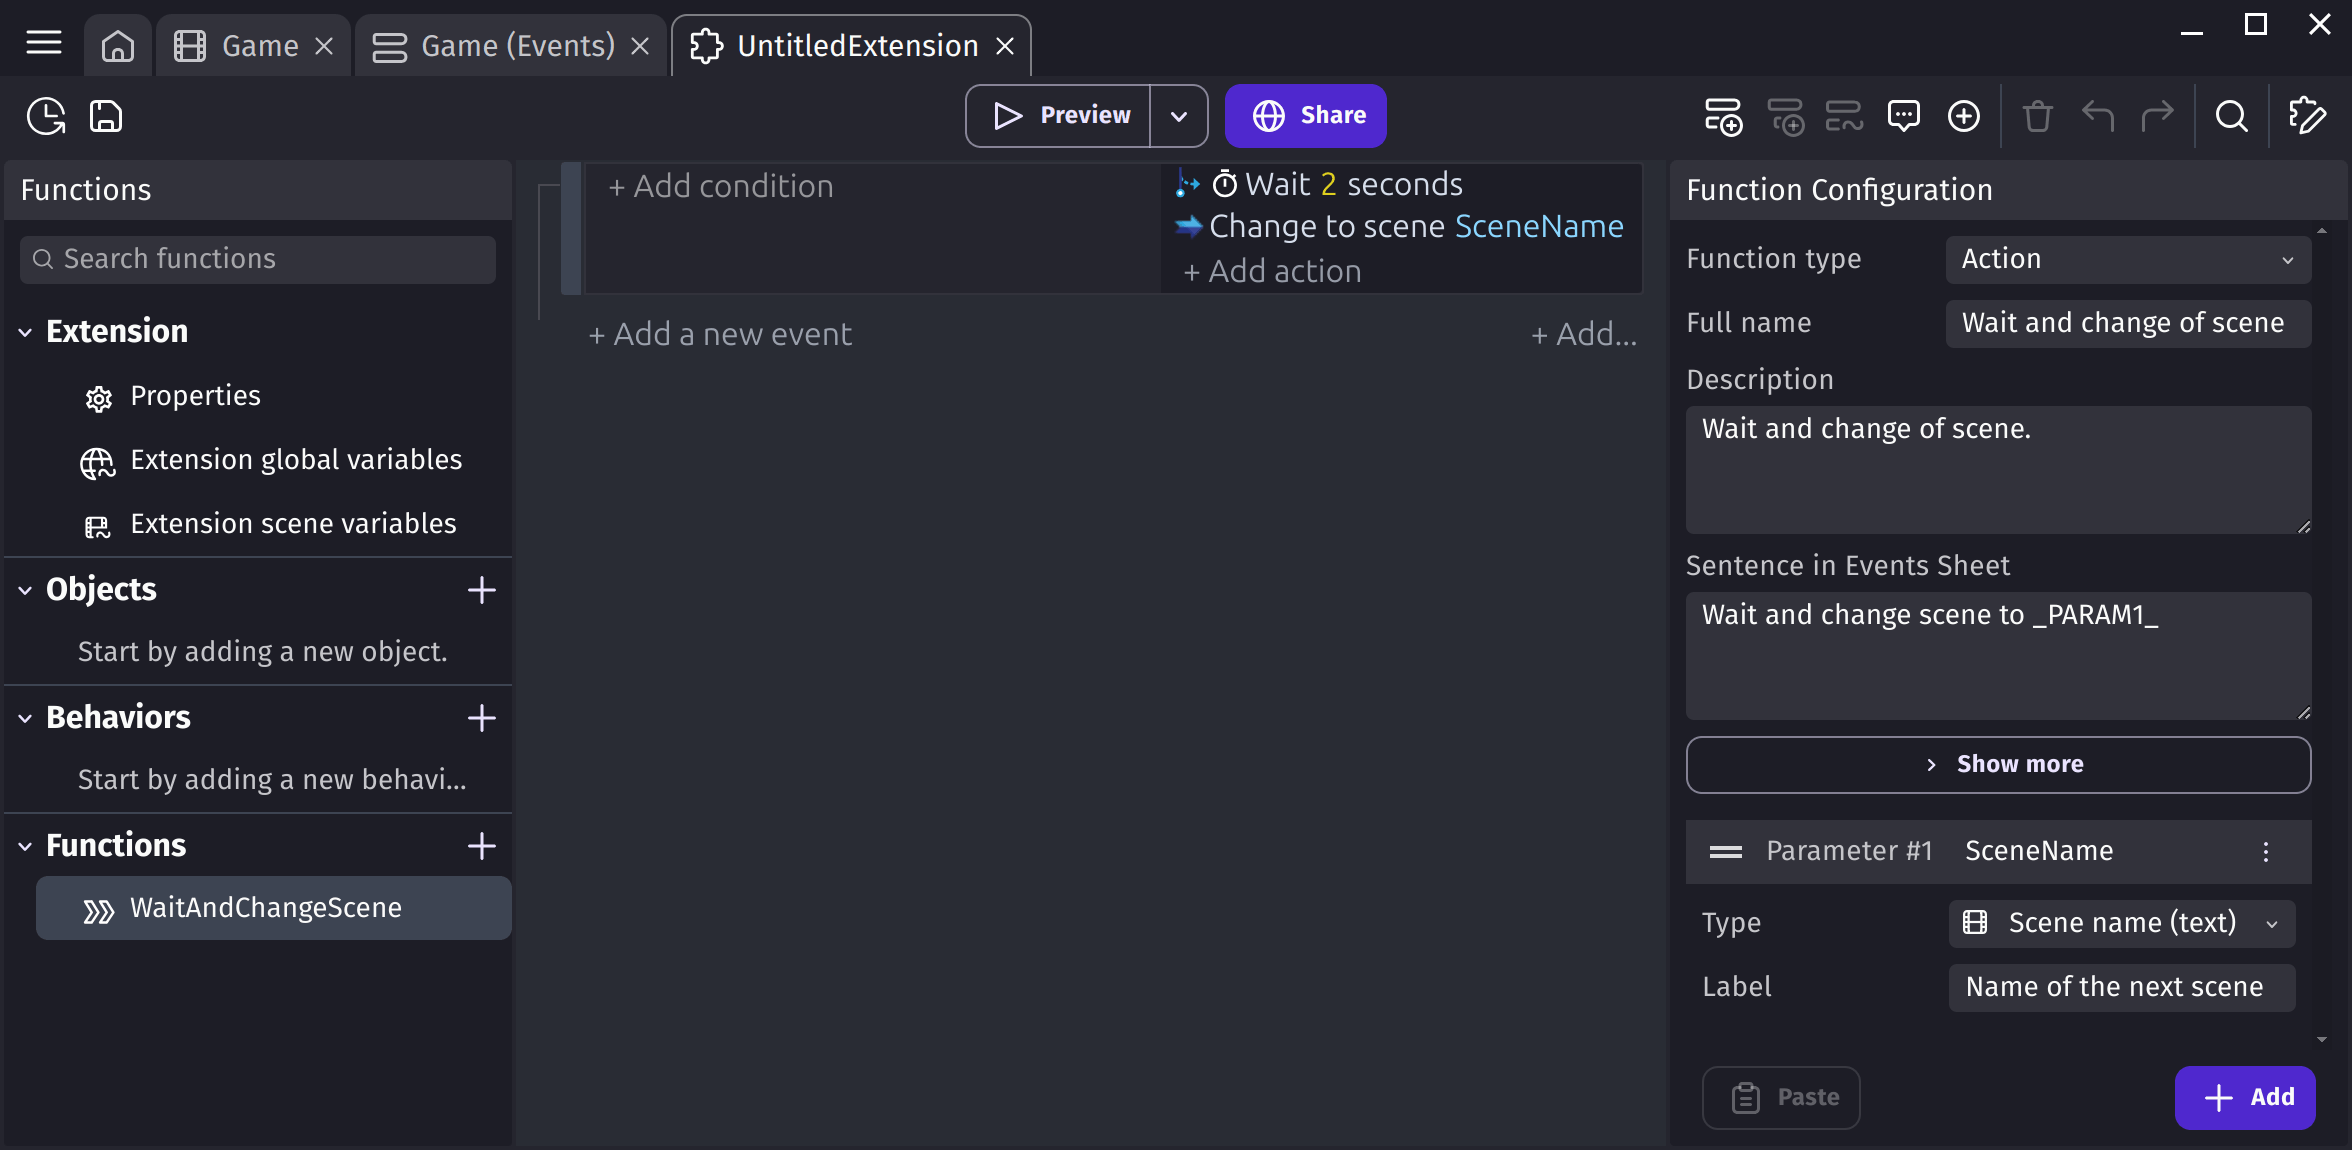Collapse the Functions tree section
The image size is (2352, 1150).
[25, 846]
